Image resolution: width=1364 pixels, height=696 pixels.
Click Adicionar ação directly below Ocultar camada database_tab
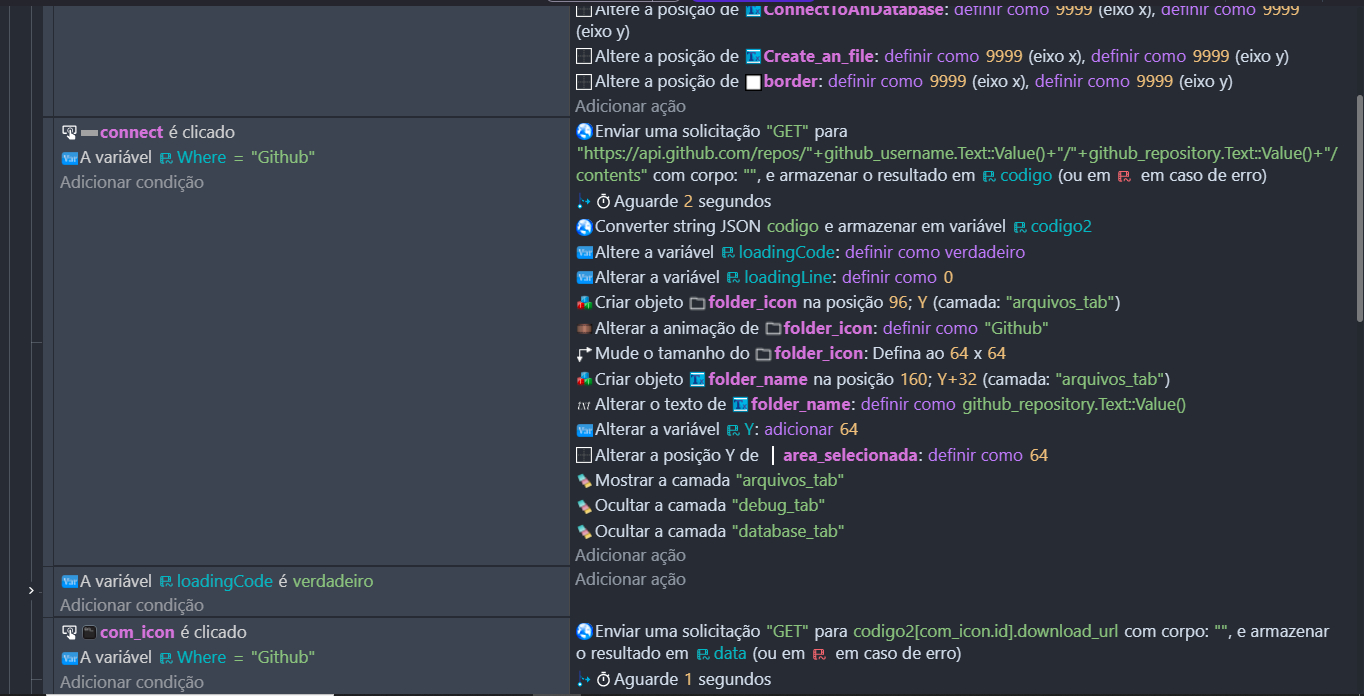coord(630,555)
